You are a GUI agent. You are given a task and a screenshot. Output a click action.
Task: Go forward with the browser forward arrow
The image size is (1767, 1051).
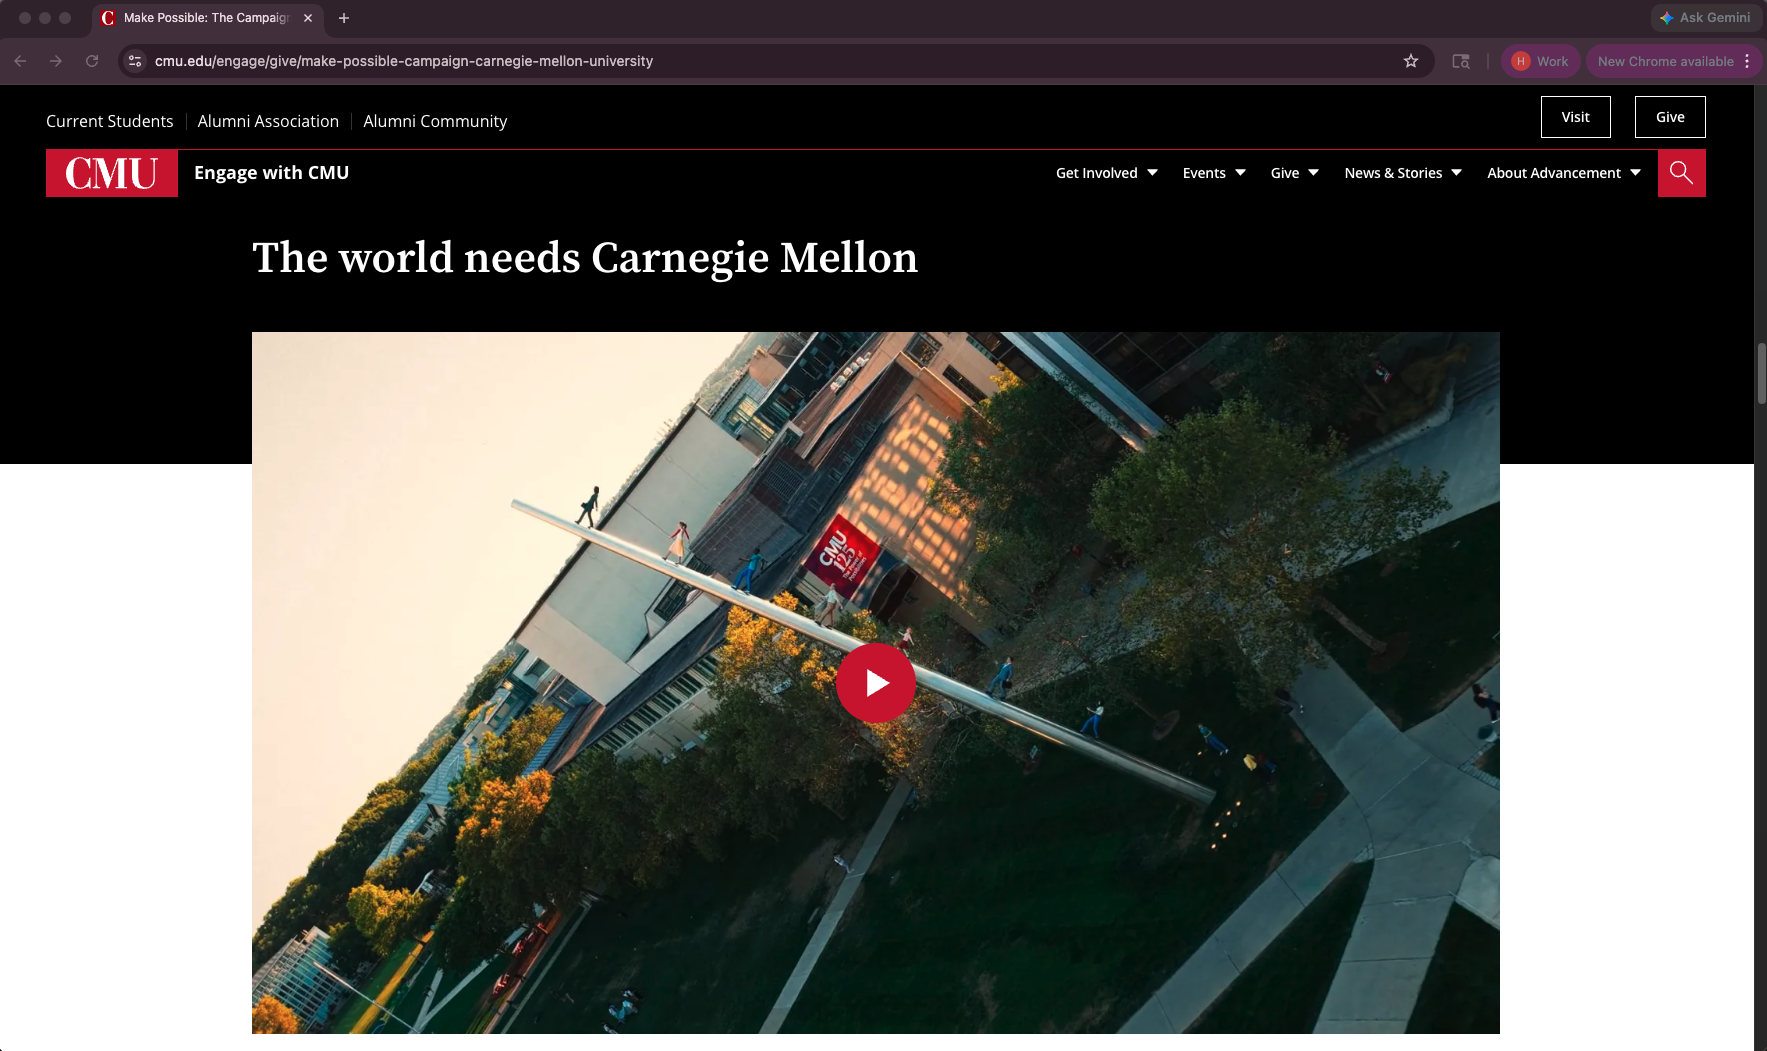(56, 61)
